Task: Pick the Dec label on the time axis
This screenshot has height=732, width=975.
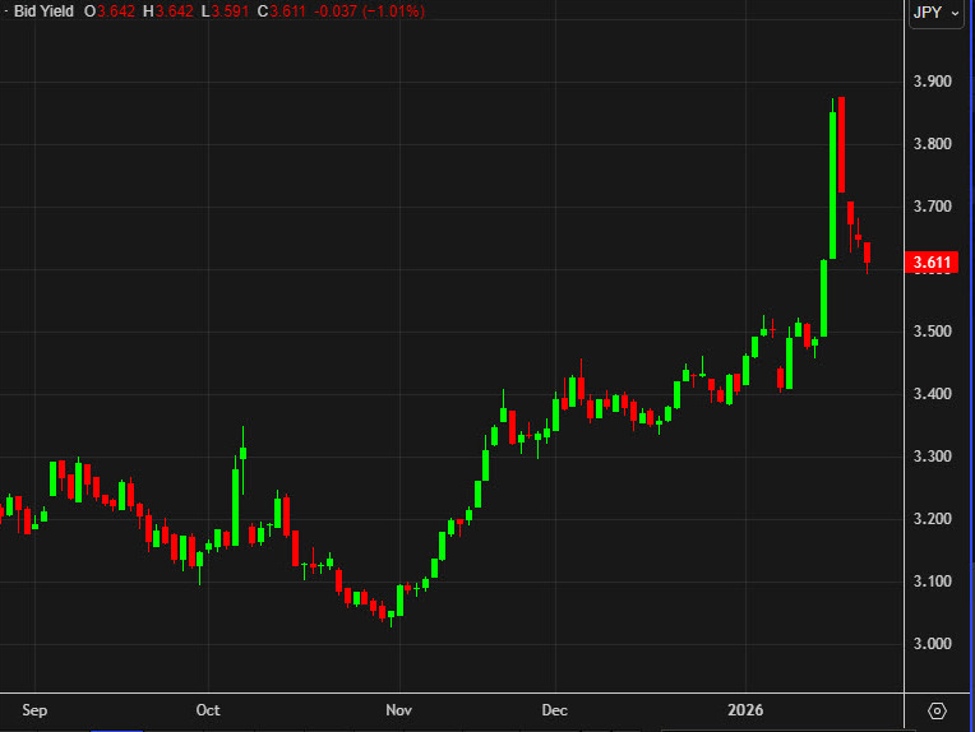Action: [554, 711]
